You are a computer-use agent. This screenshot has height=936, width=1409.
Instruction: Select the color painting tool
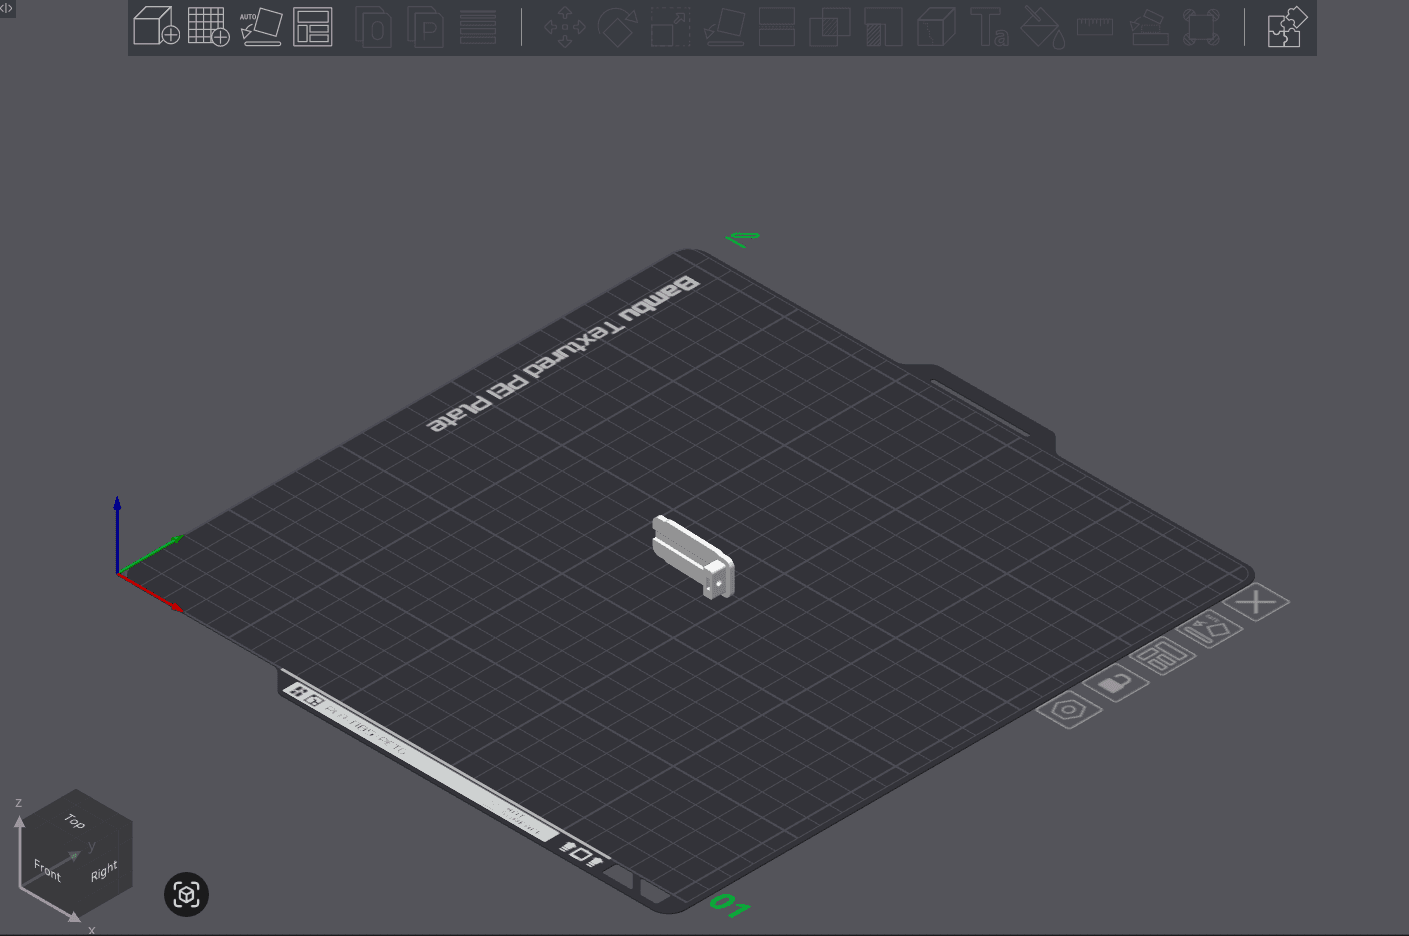point(1040,27)
